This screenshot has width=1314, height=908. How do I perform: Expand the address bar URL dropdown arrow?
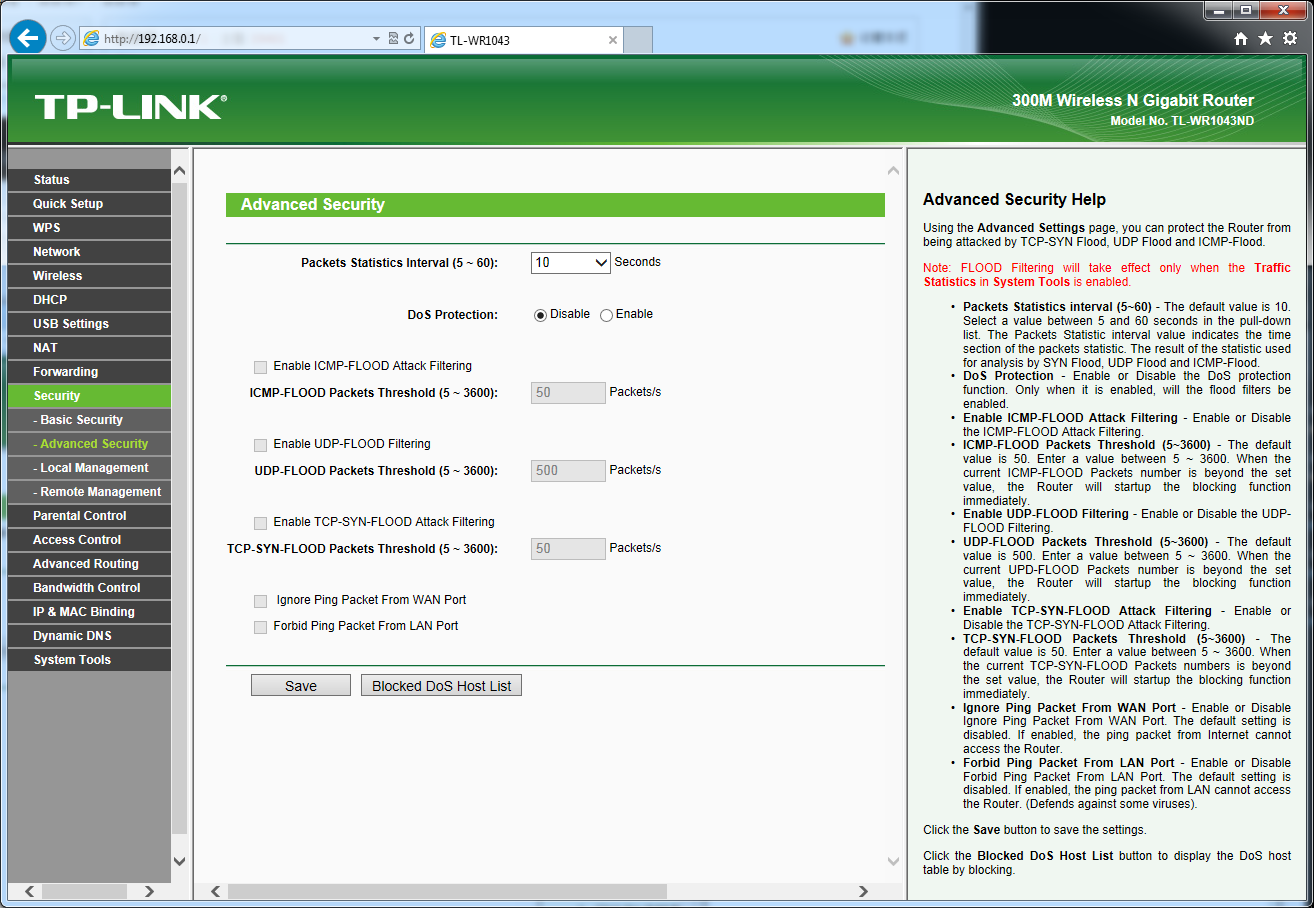click(376, 39)
